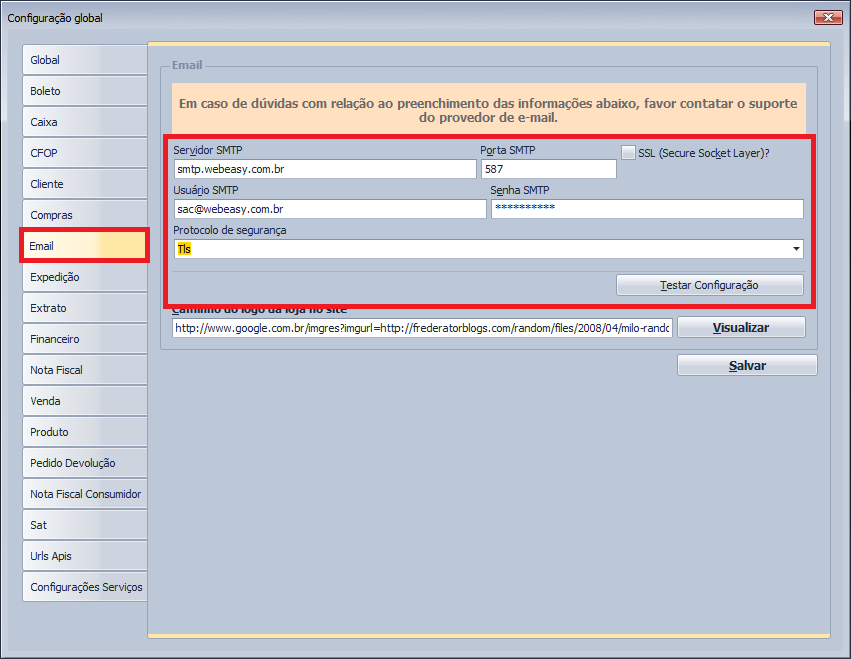The height and width of the screenshot is (659, 851).
Task: Save settings with the Salvar button
Action: click(746, 366)
